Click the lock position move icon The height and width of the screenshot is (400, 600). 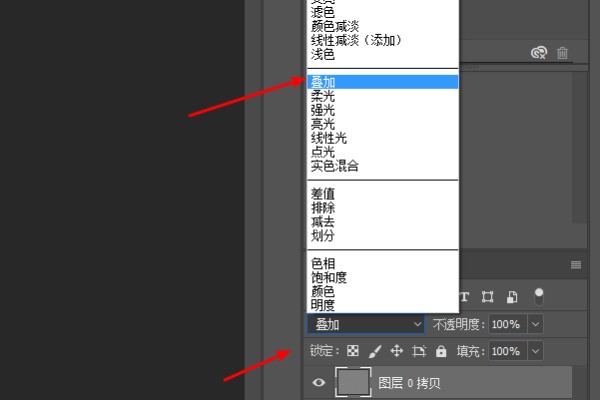[x=396, y=352]
